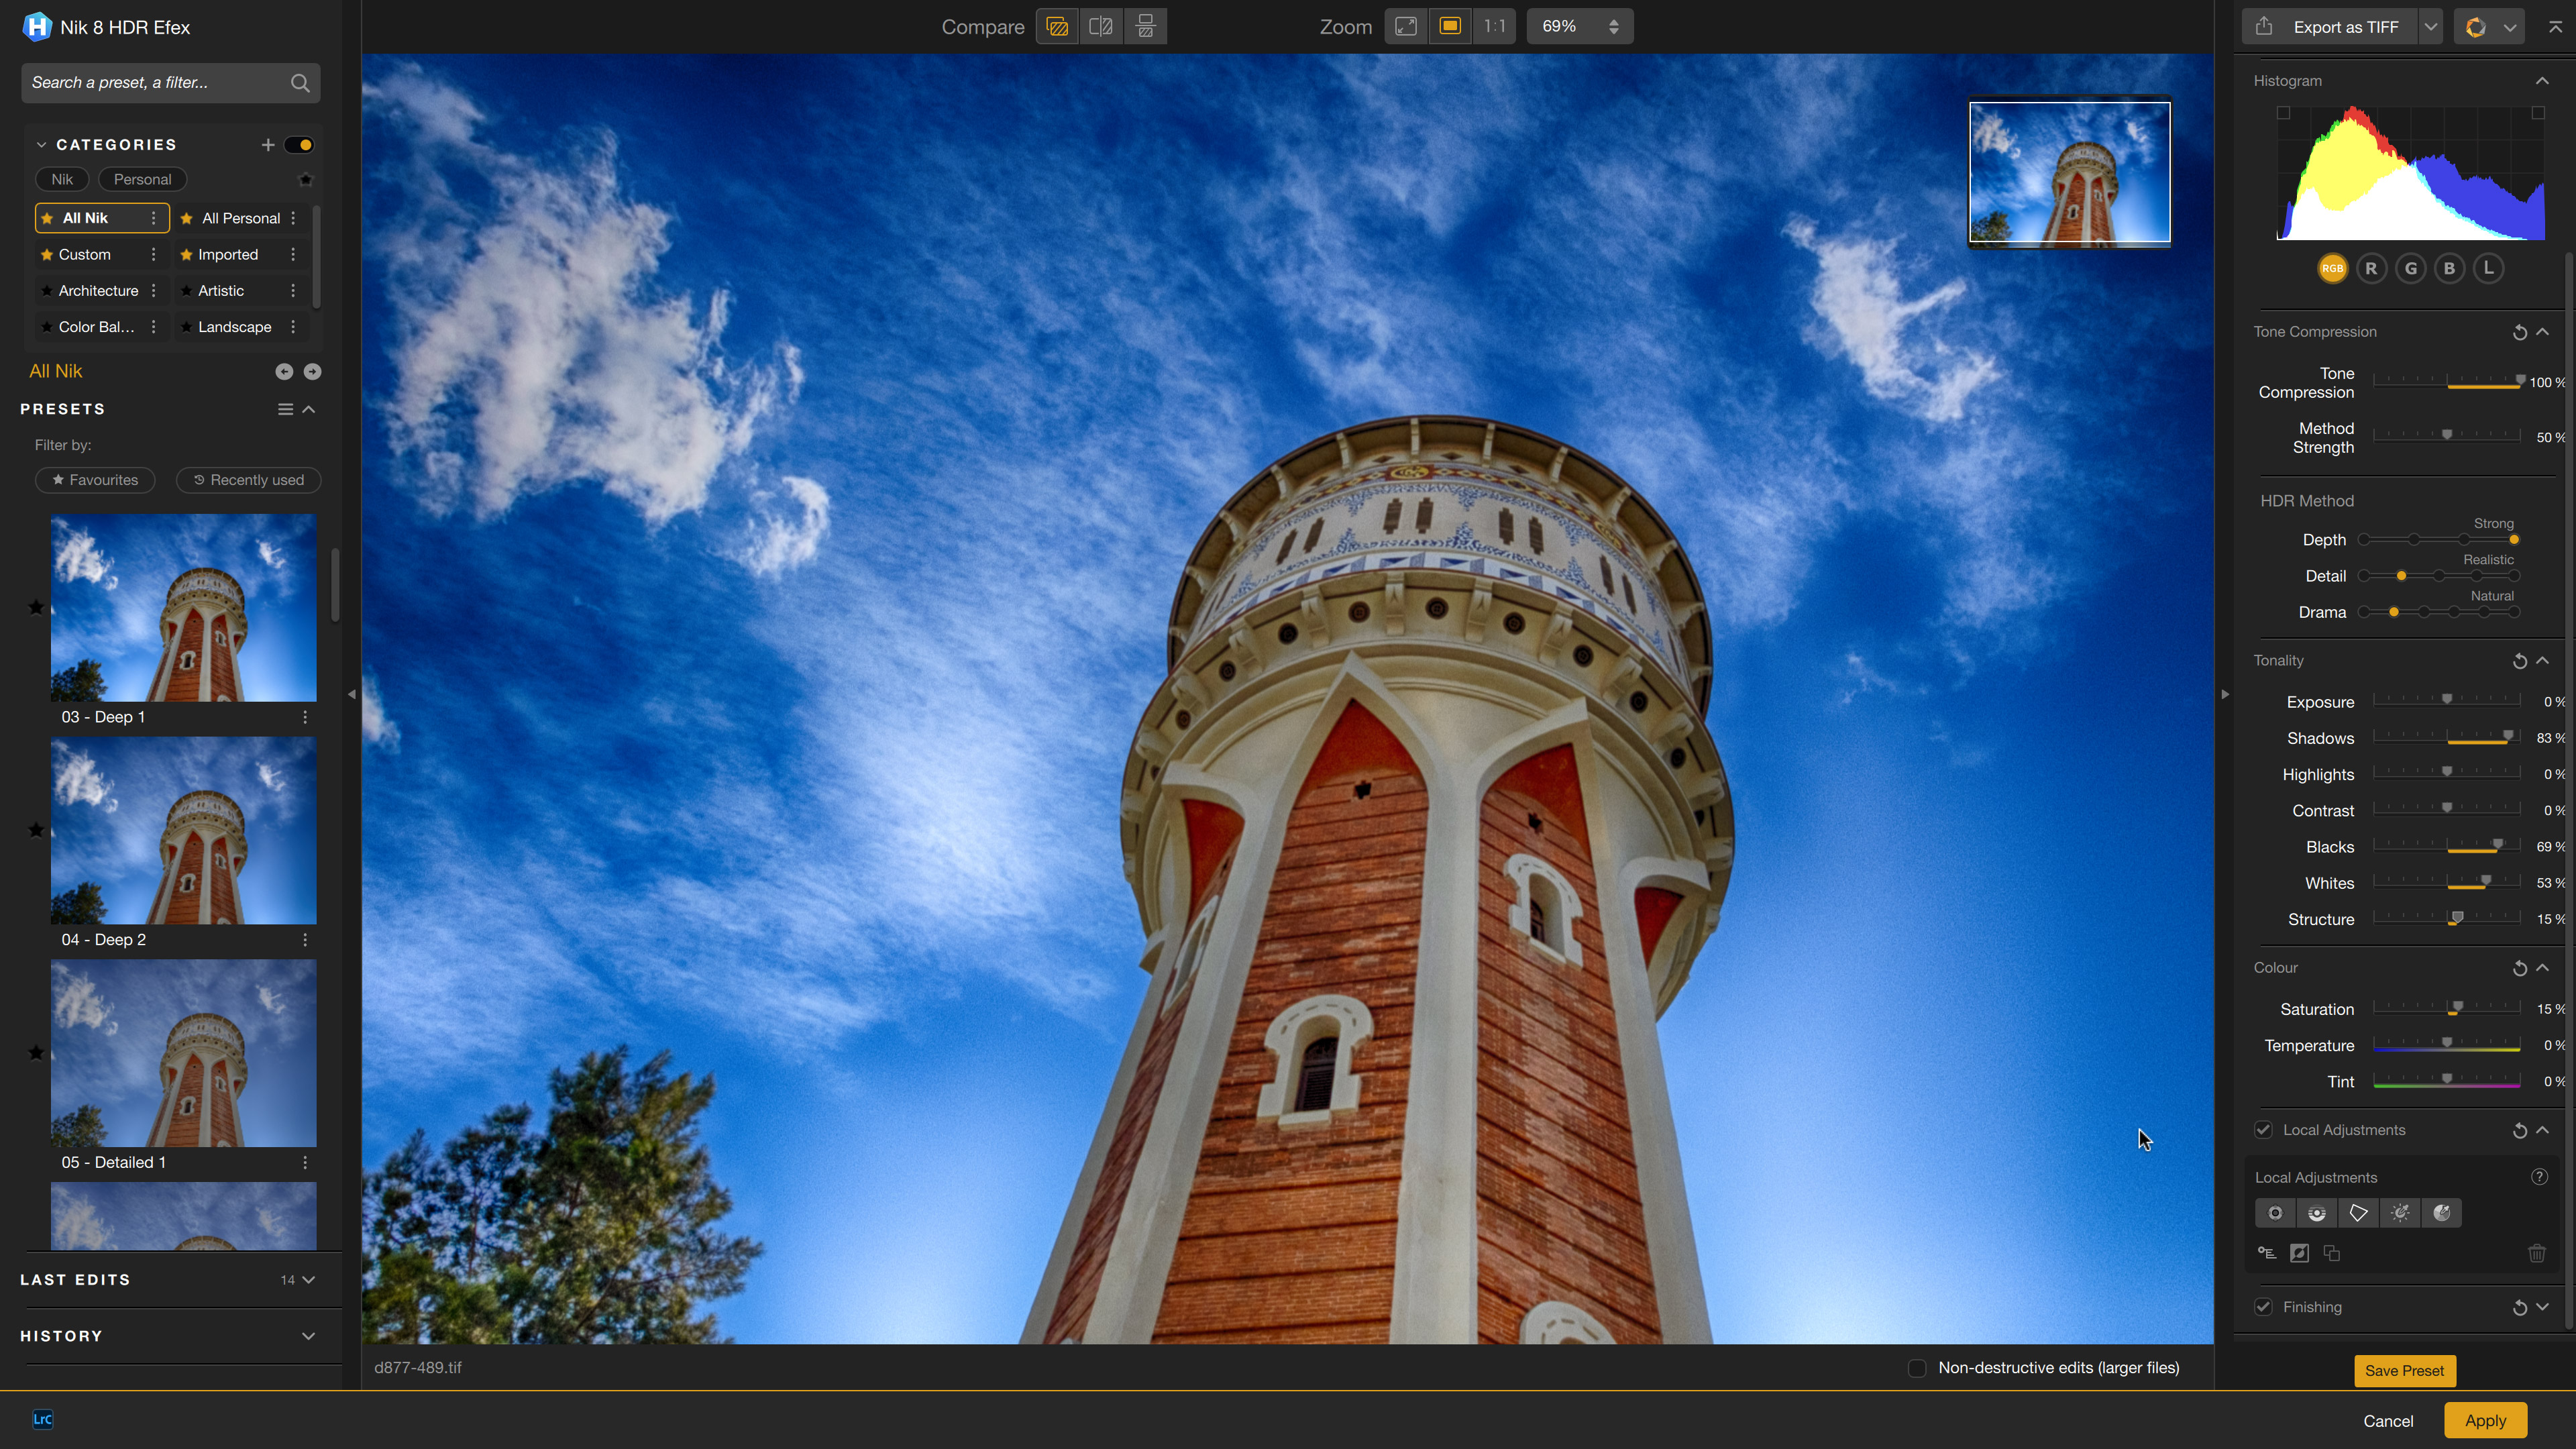This screenshot has height=1449, width=2576.
Task: Click the side-by-side compare icon
Action: [1145, 27]
